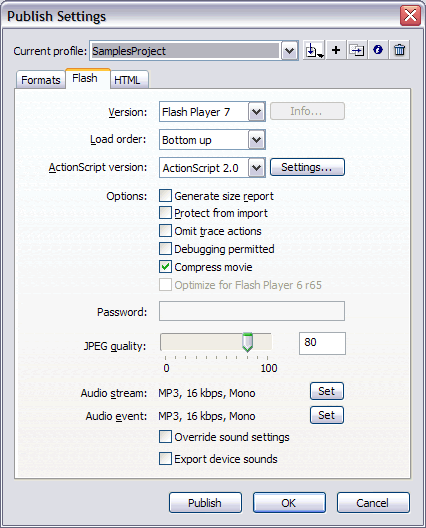Click the Publish button
The width and height of the screenshot is (426, 528).
[x=205, y=503]
